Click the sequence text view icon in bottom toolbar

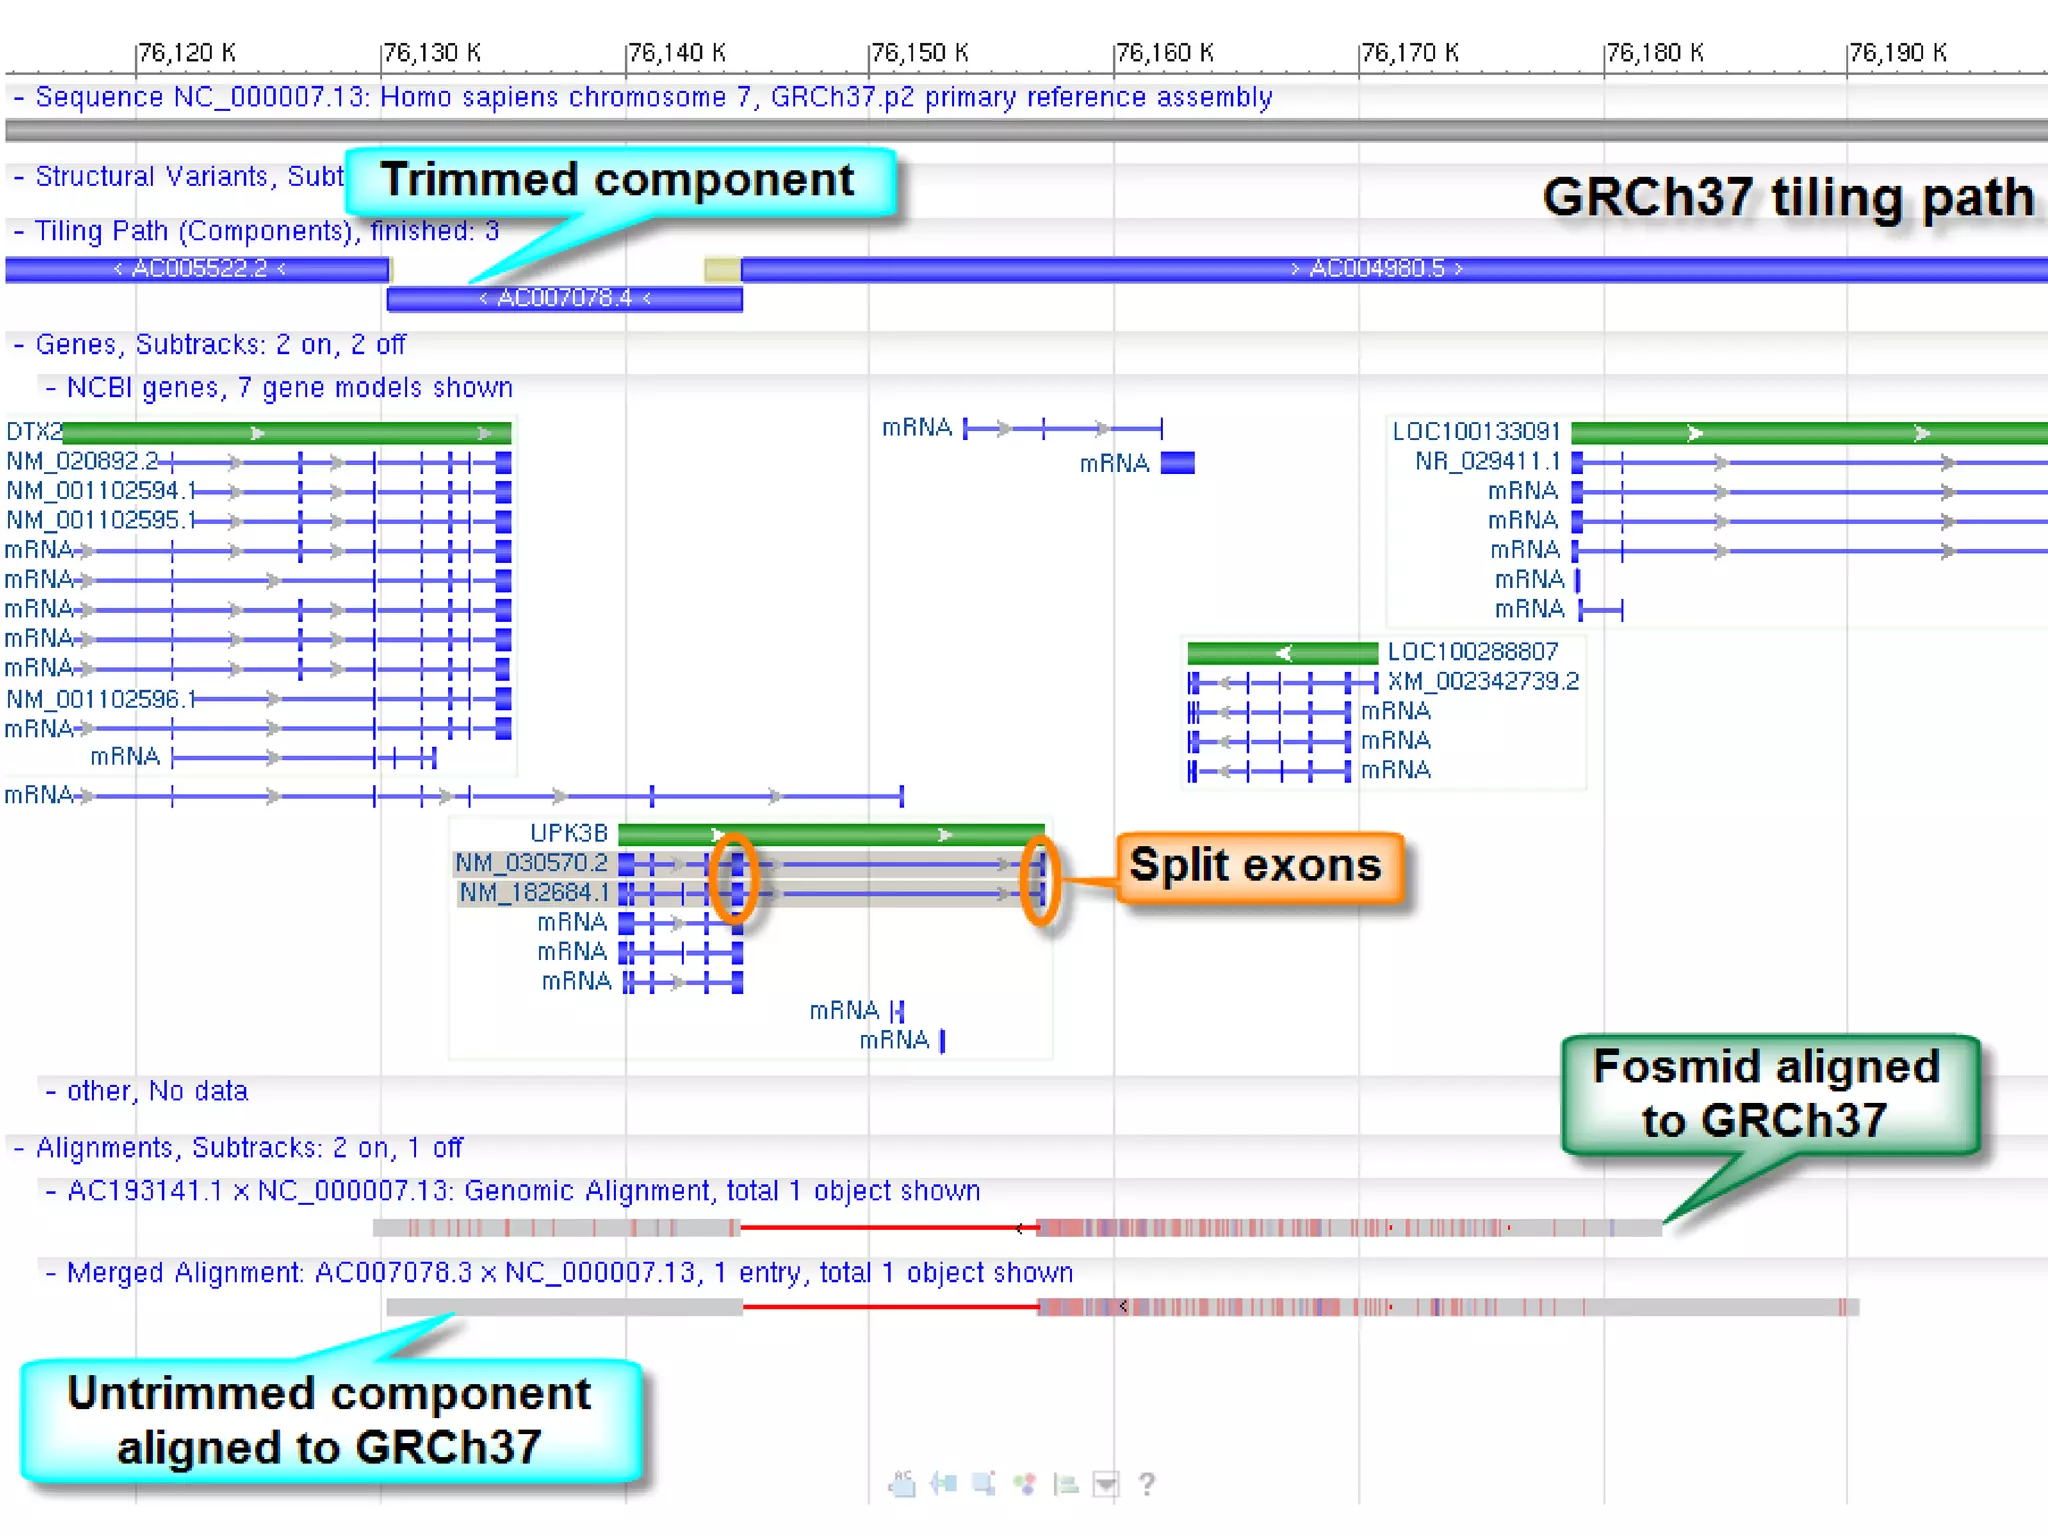point(903,1484)
